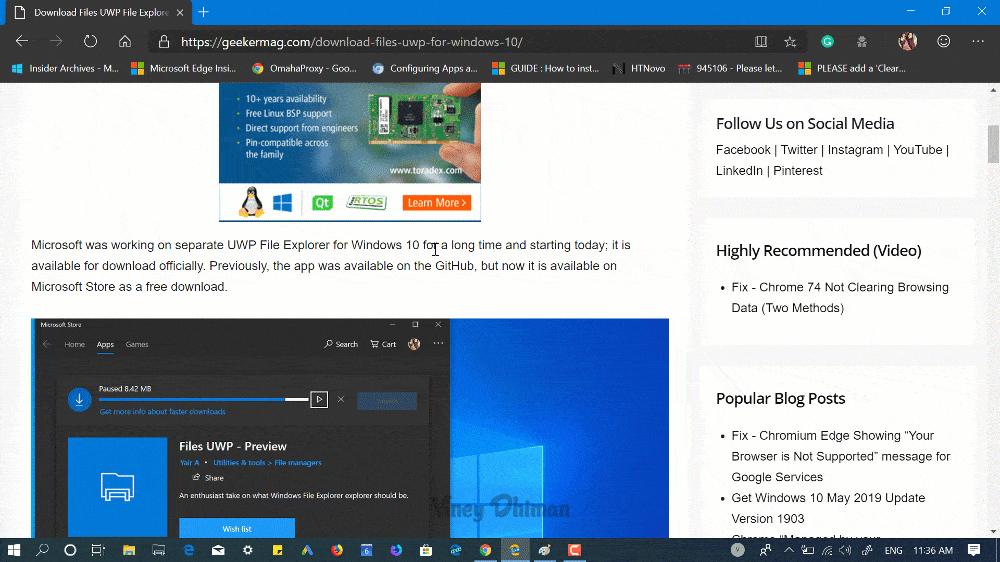Click the ENG language indicator
This screenshot has height=562, width=1000.
coord(893,550)
